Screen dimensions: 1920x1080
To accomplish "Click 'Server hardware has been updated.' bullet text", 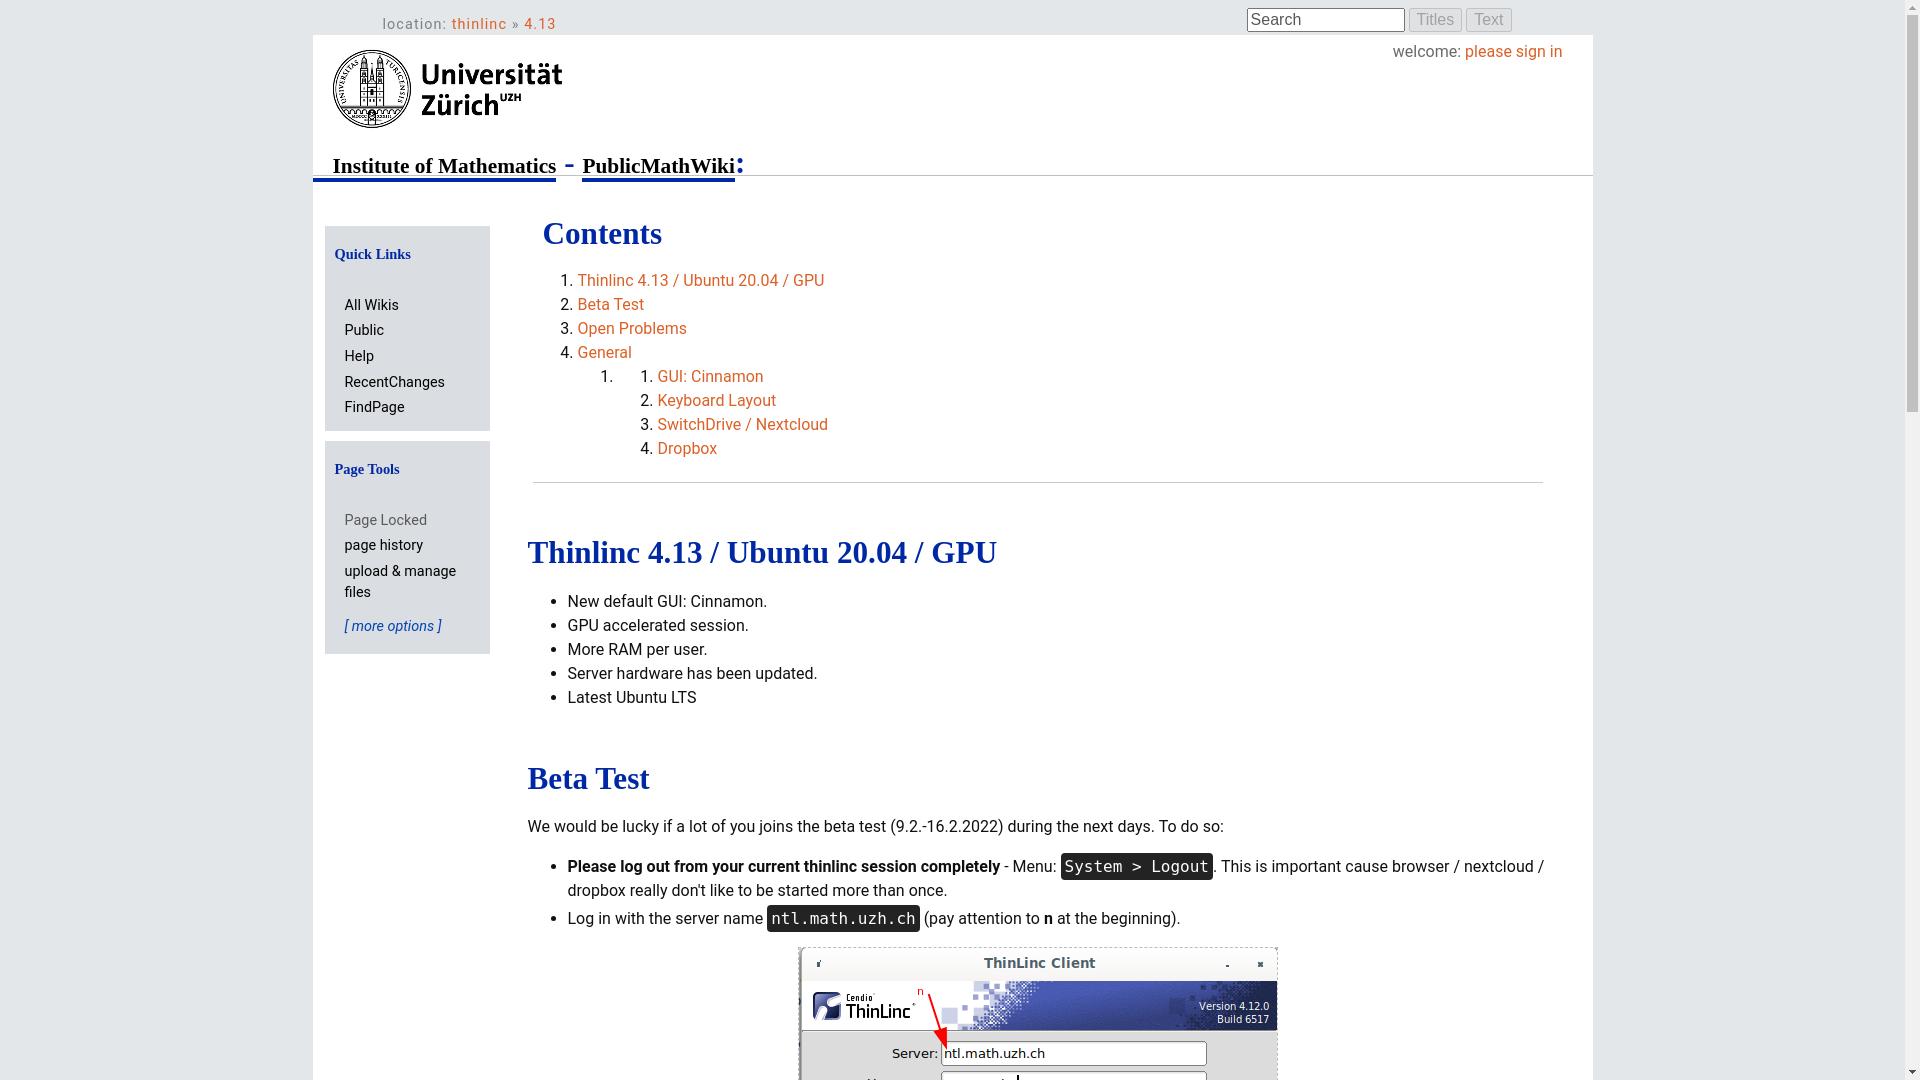I will [x=692, y=674].
